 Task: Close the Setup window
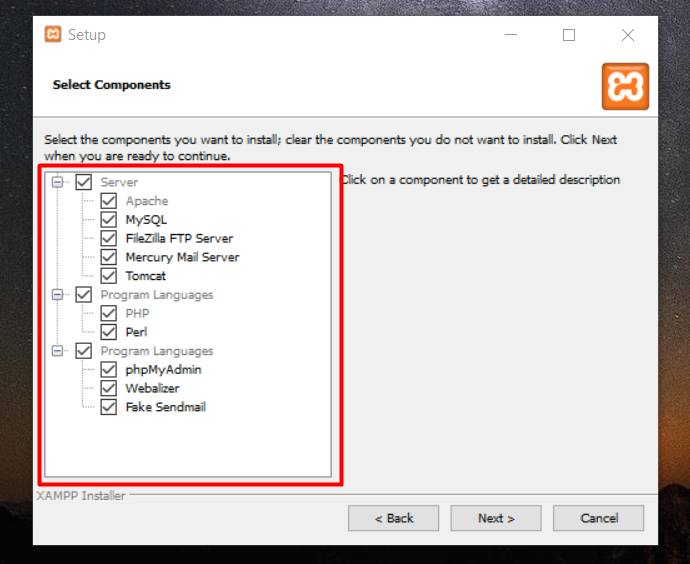(x=628, y=35)
